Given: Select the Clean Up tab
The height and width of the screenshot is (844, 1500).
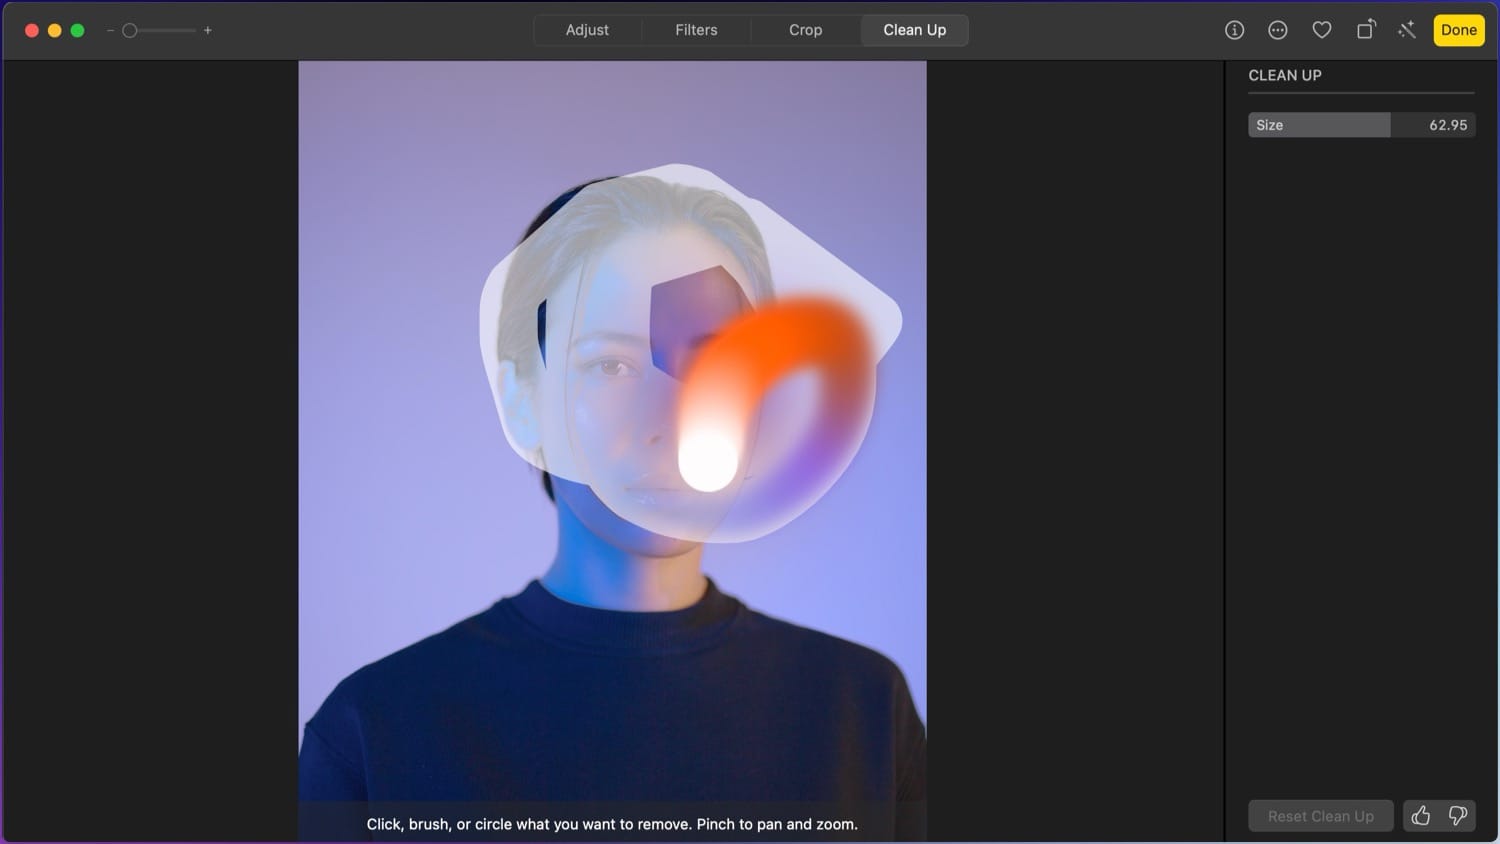Looking at the screenshot, I should [x=913, y=30].
